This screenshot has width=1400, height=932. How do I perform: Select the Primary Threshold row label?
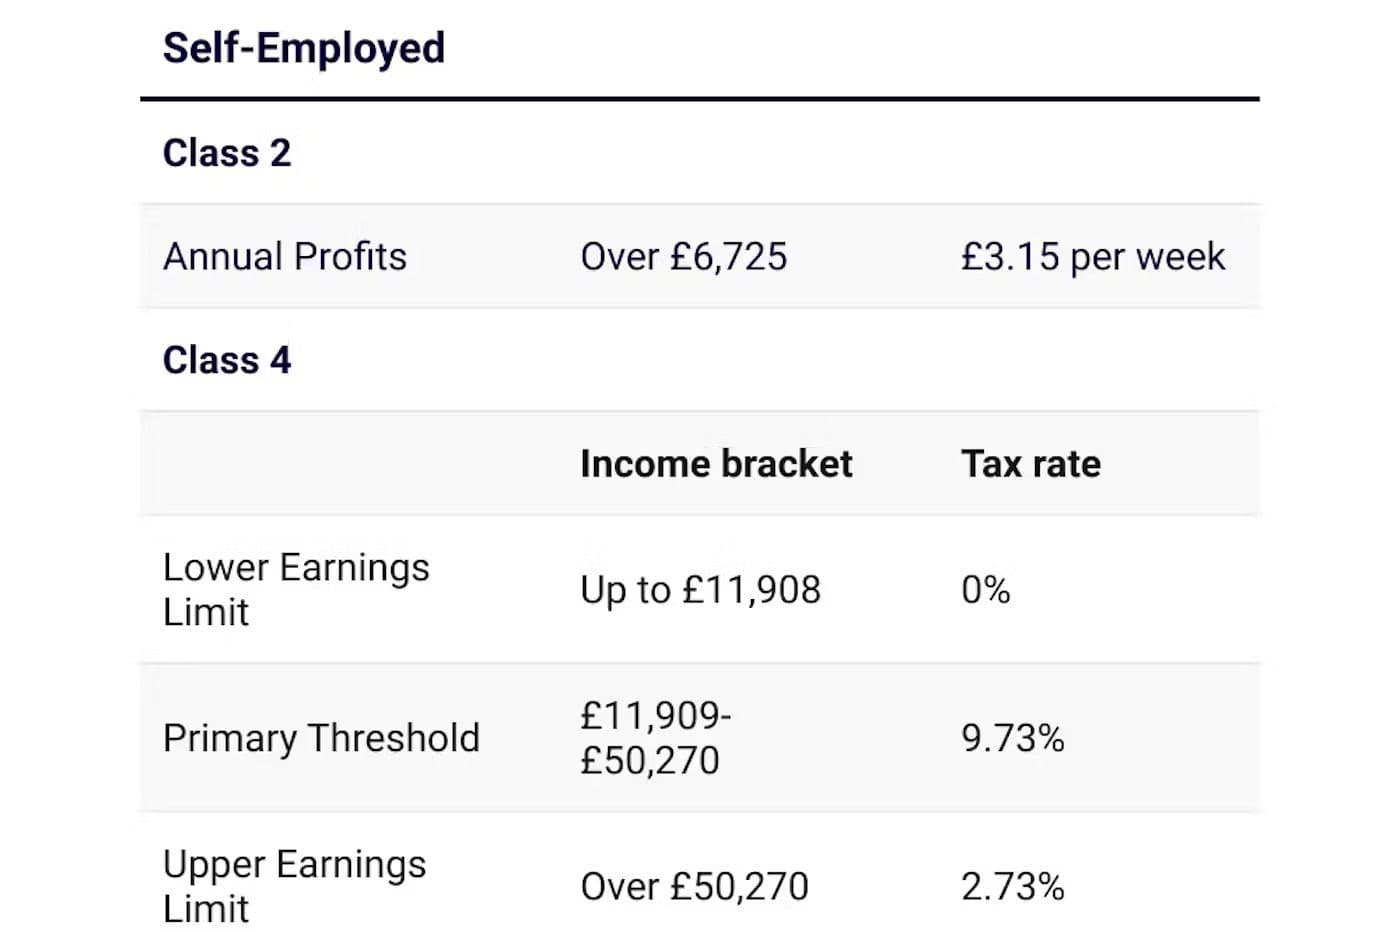coord(321,738)
